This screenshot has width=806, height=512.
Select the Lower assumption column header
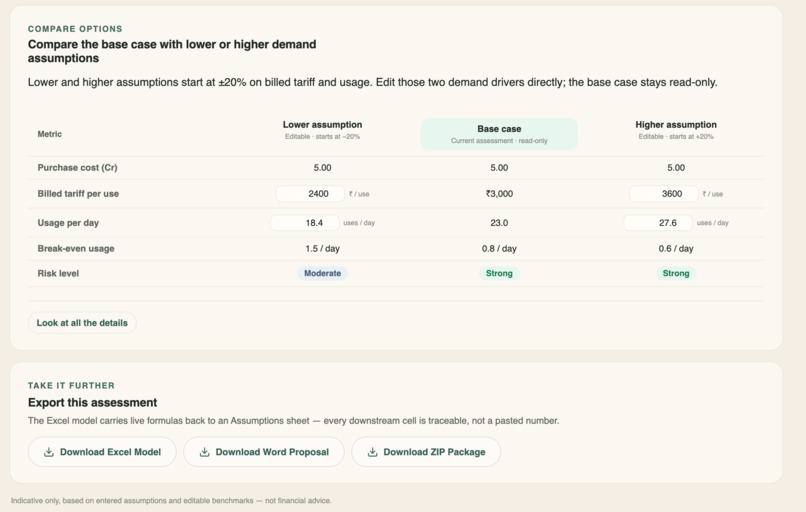[x=322, y=125]
